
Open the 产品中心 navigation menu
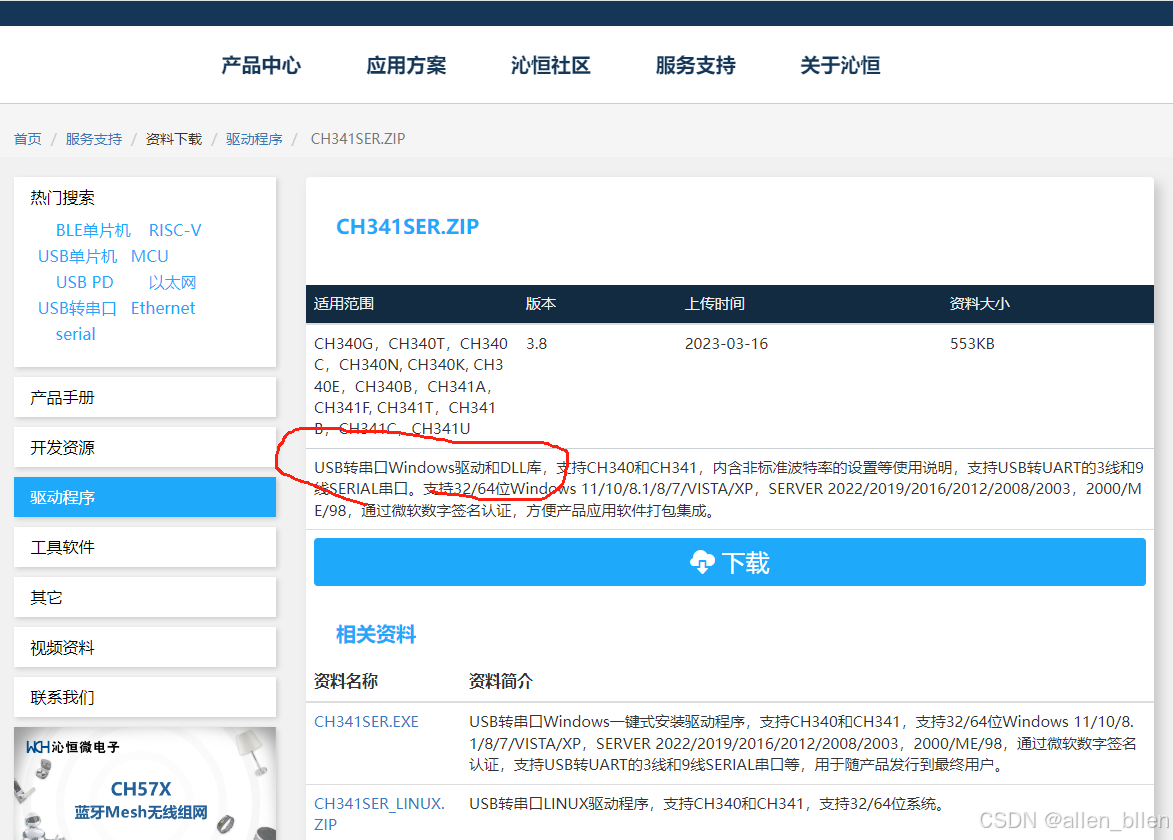pyautogui.click(x=260, y=65)
